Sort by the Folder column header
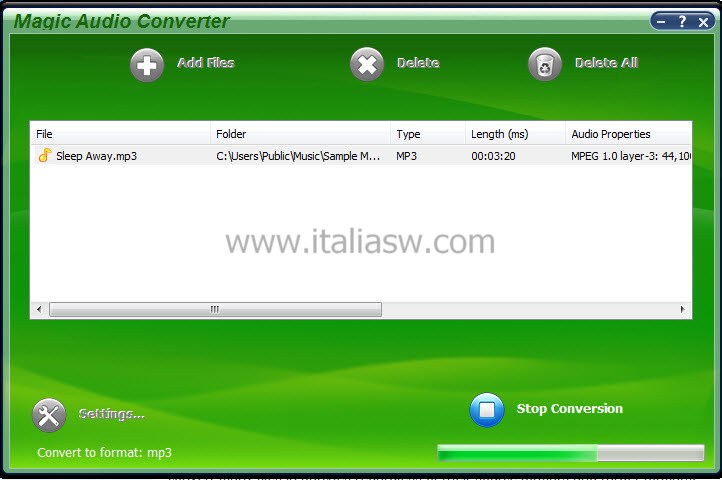Viewport: 722px width, 480px height. (301, 134)
